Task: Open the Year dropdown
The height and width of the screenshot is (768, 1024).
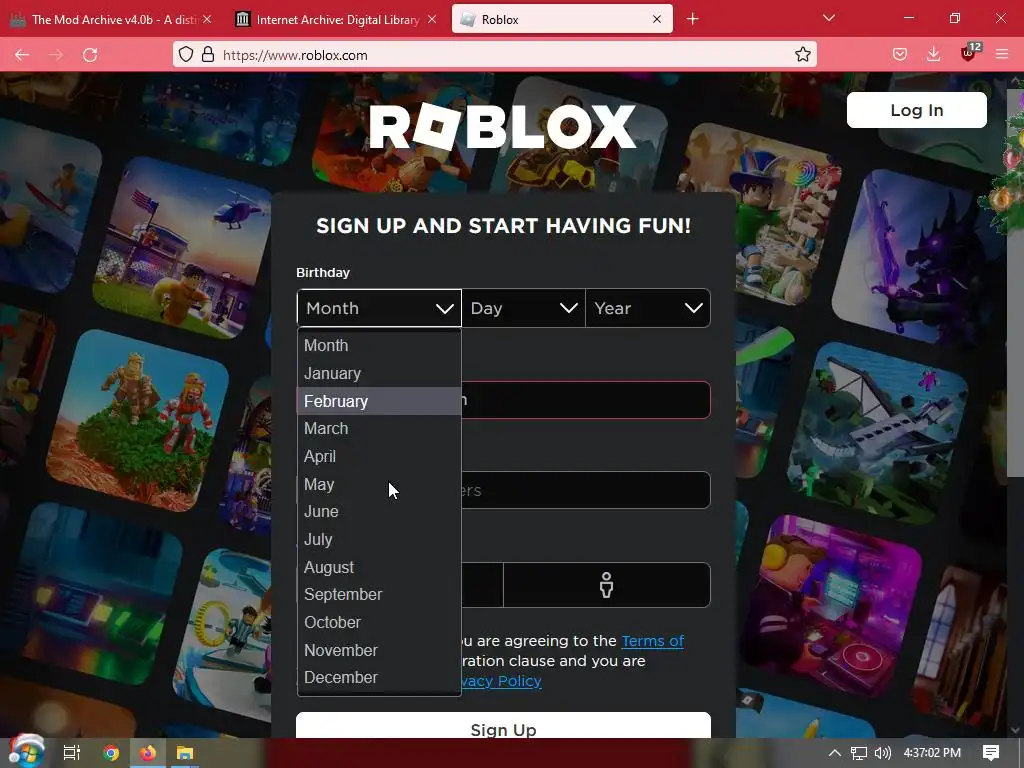Action: [x=648, y=308]
